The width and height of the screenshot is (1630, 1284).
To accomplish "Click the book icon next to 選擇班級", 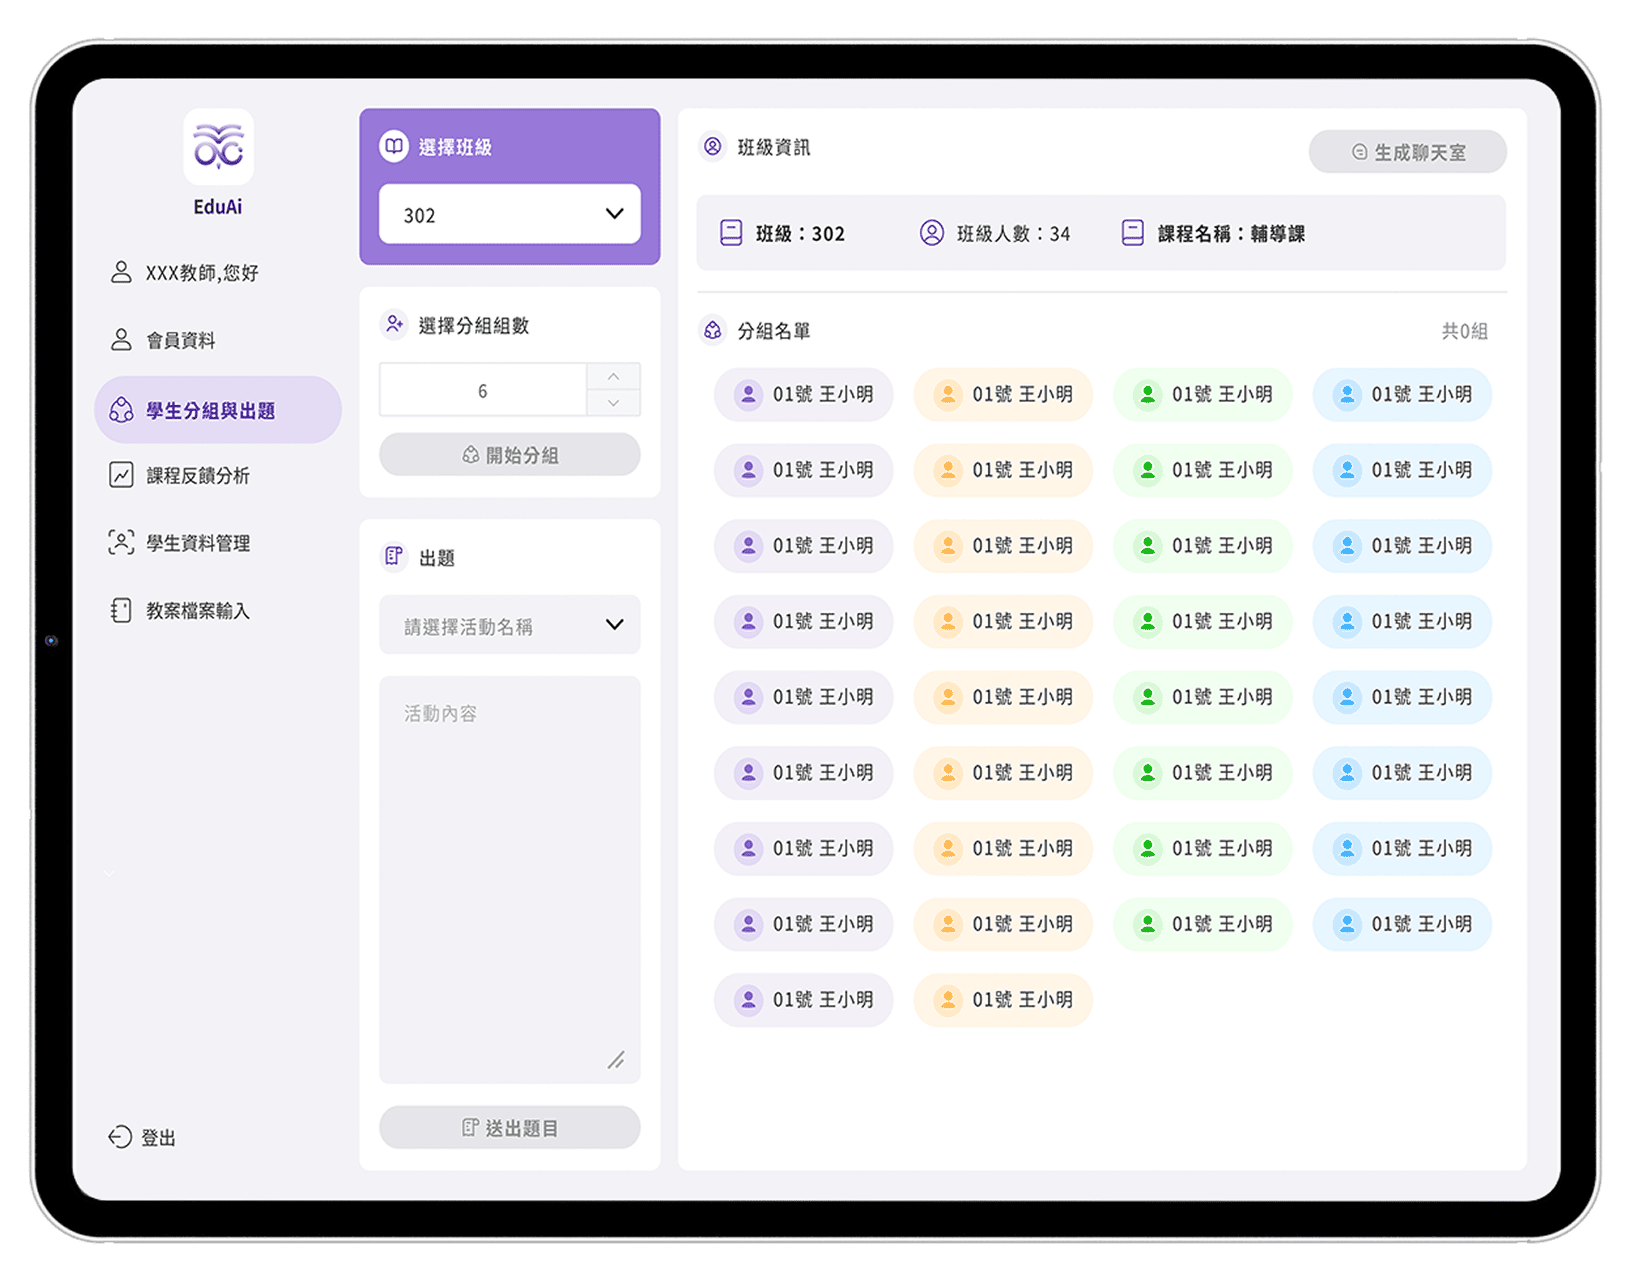I will coord(394,146).
